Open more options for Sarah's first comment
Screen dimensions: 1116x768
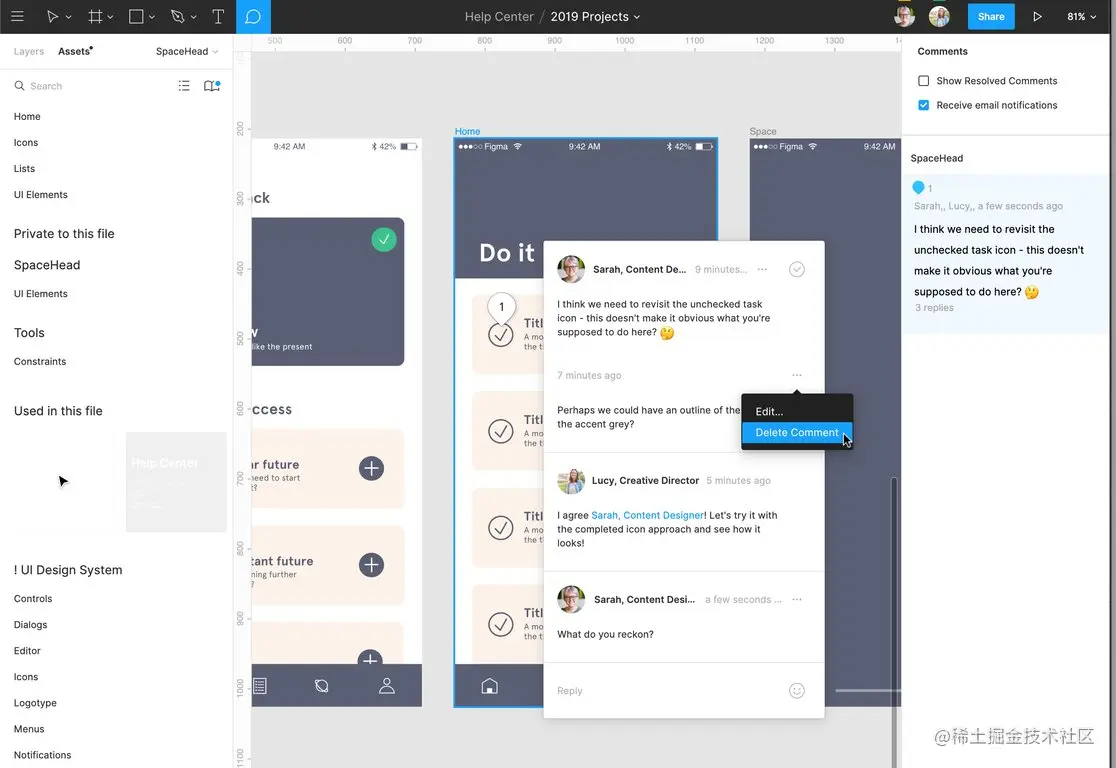coord(762,269)
